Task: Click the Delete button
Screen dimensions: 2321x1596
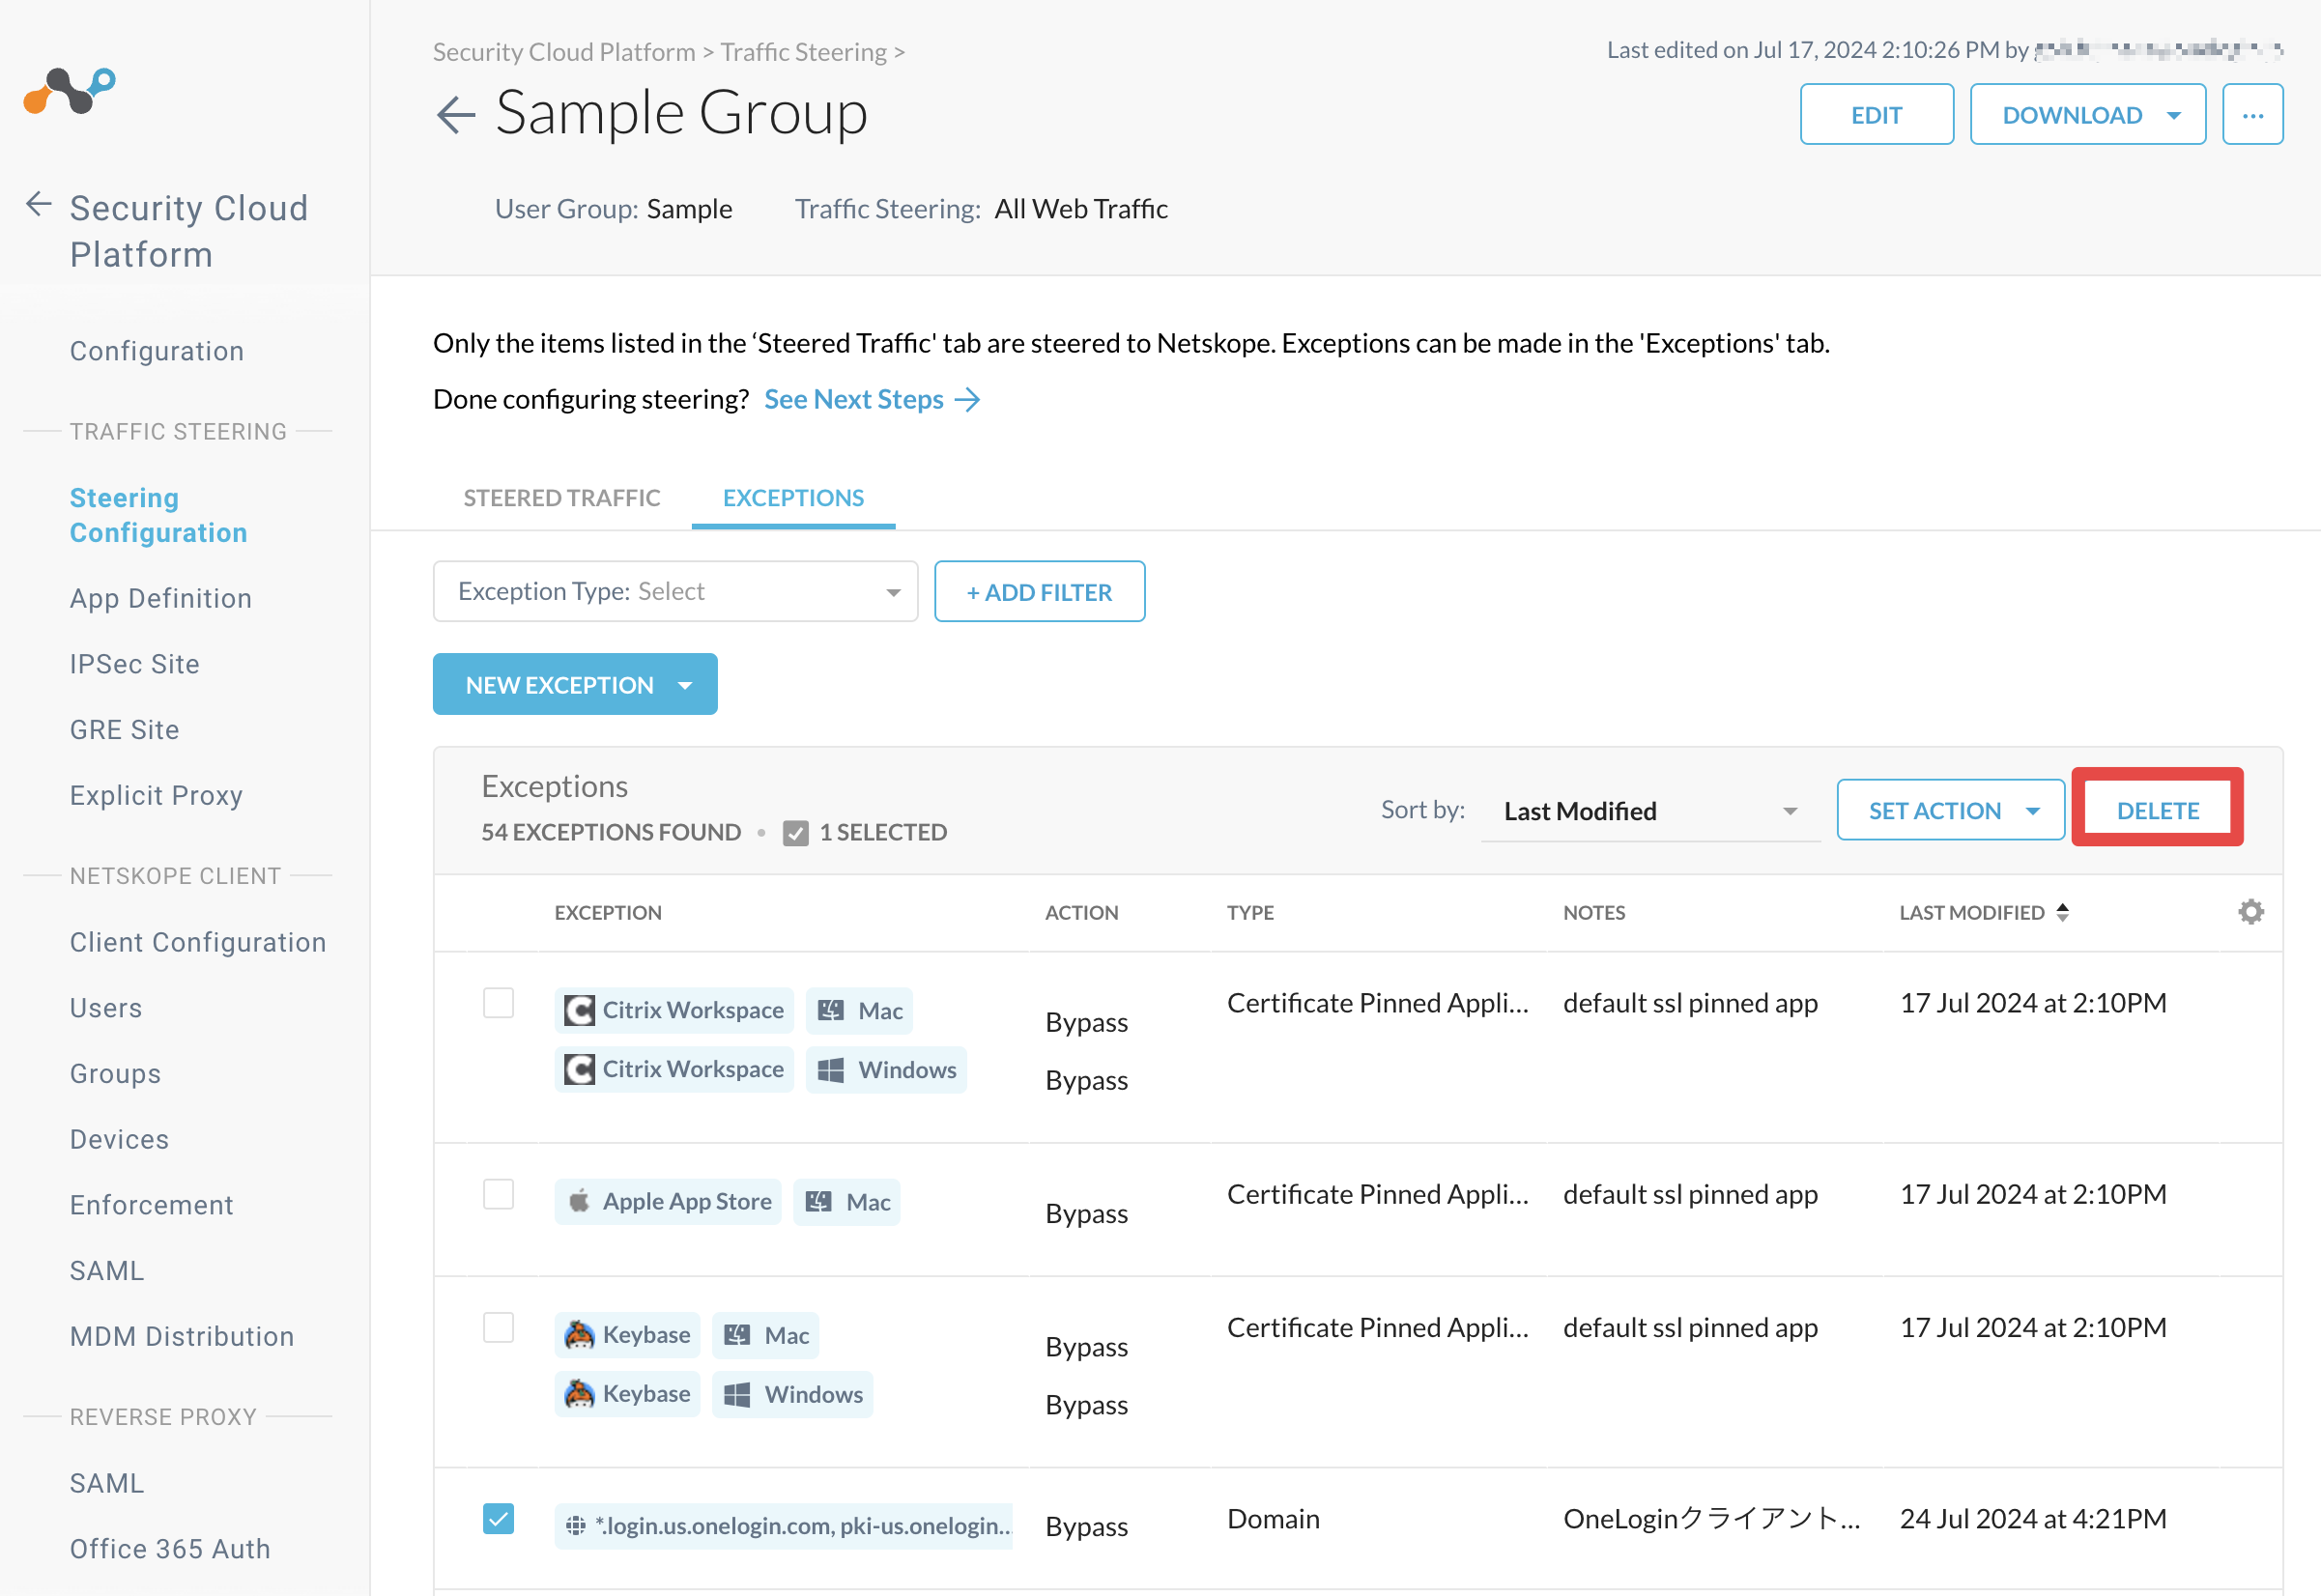Action: click(x=2158, y=810)
